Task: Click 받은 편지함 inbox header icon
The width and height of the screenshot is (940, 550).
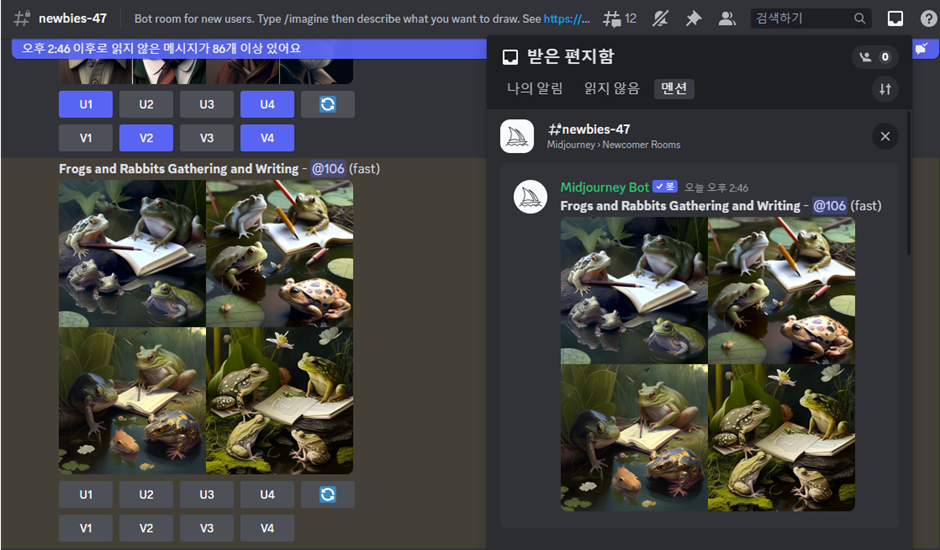Action: (510, 57)
